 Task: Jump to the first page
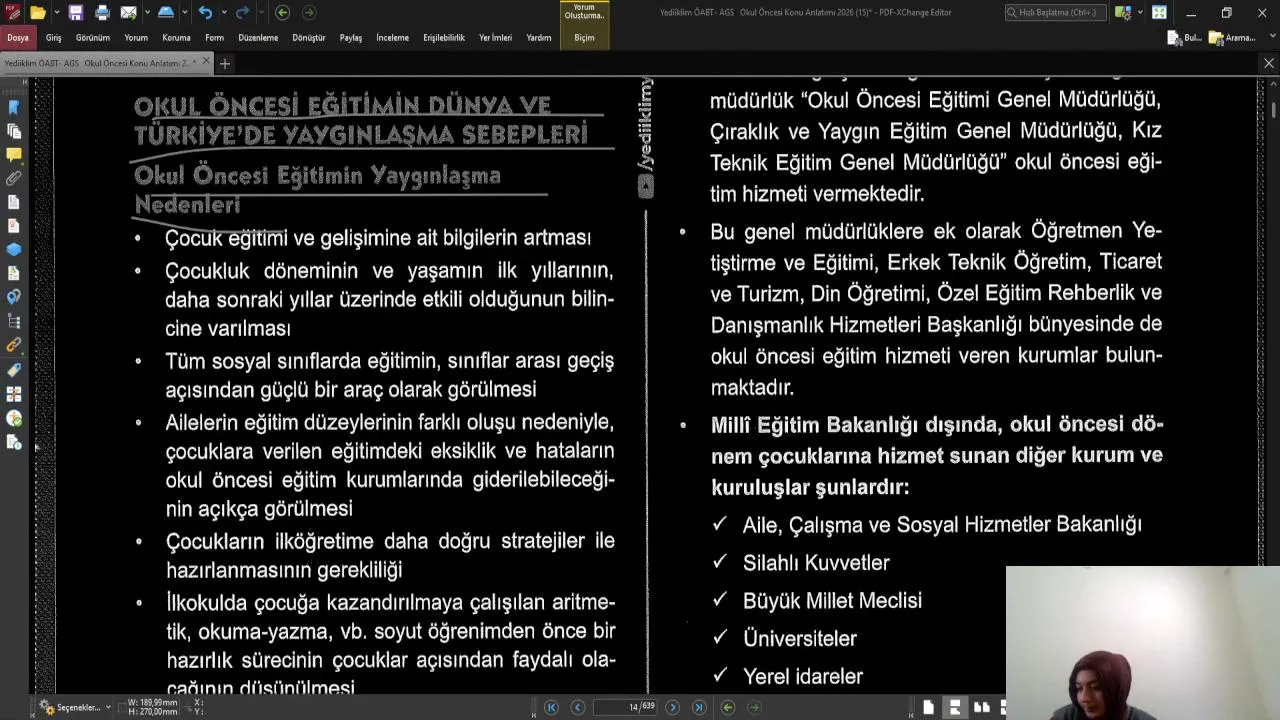(x=552, y=707)
